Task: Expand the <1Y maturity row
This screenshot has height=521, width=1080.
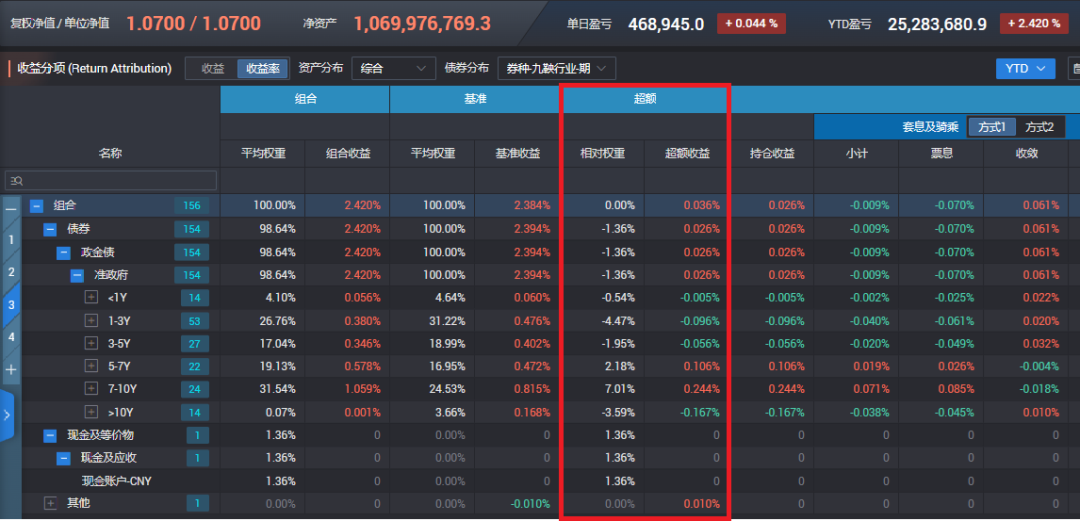Action: click(91, 298)
